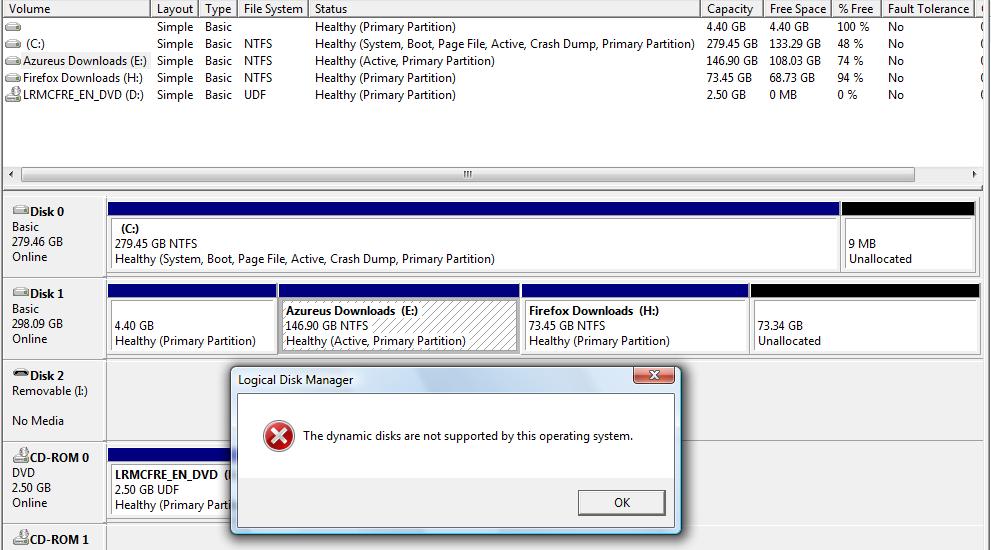
Task: Close the Logical Disk Manager error dialog
Action: [x=654, y=376]
